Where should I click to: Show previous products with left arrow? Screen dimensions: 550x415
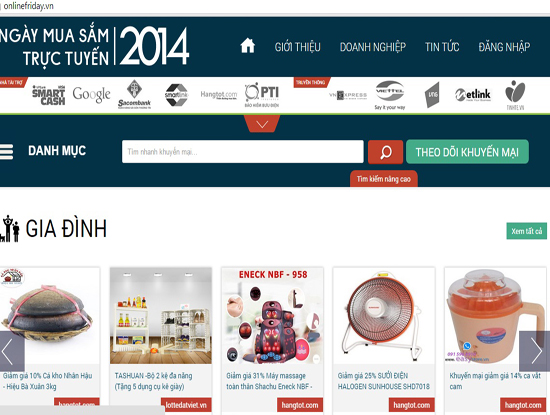(11, 351)
